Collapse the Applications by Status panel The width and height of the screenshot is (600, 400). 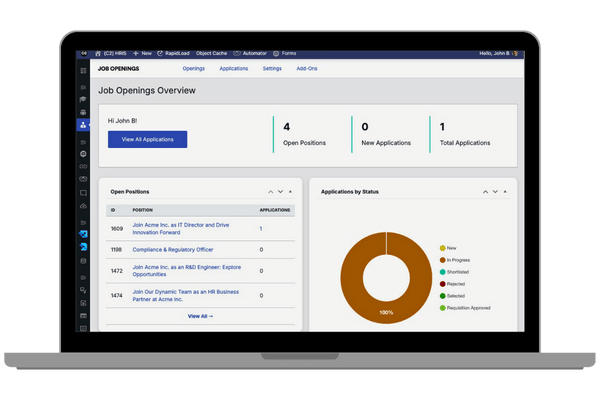pos(505,191)
